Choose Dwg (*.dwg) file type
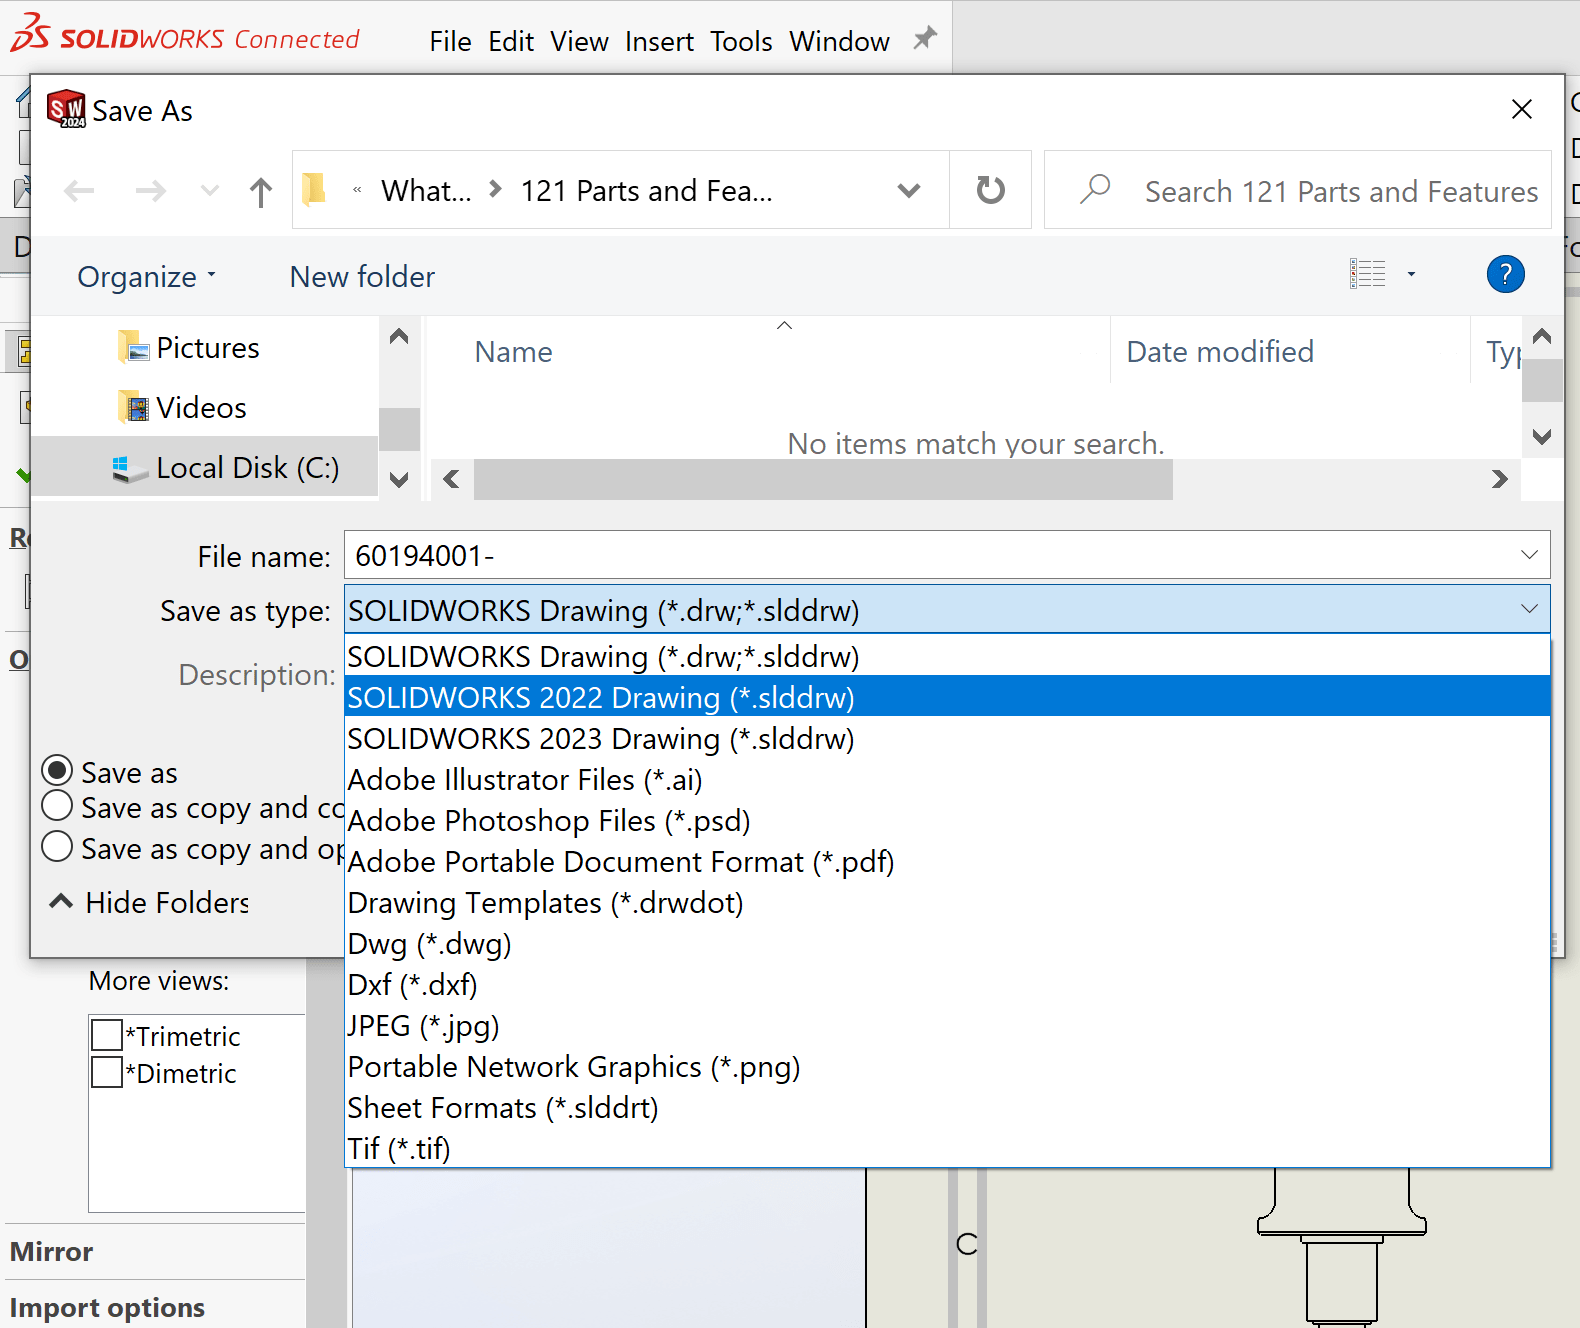This screenshot has height=1328, width=1580. coord(947,943)
